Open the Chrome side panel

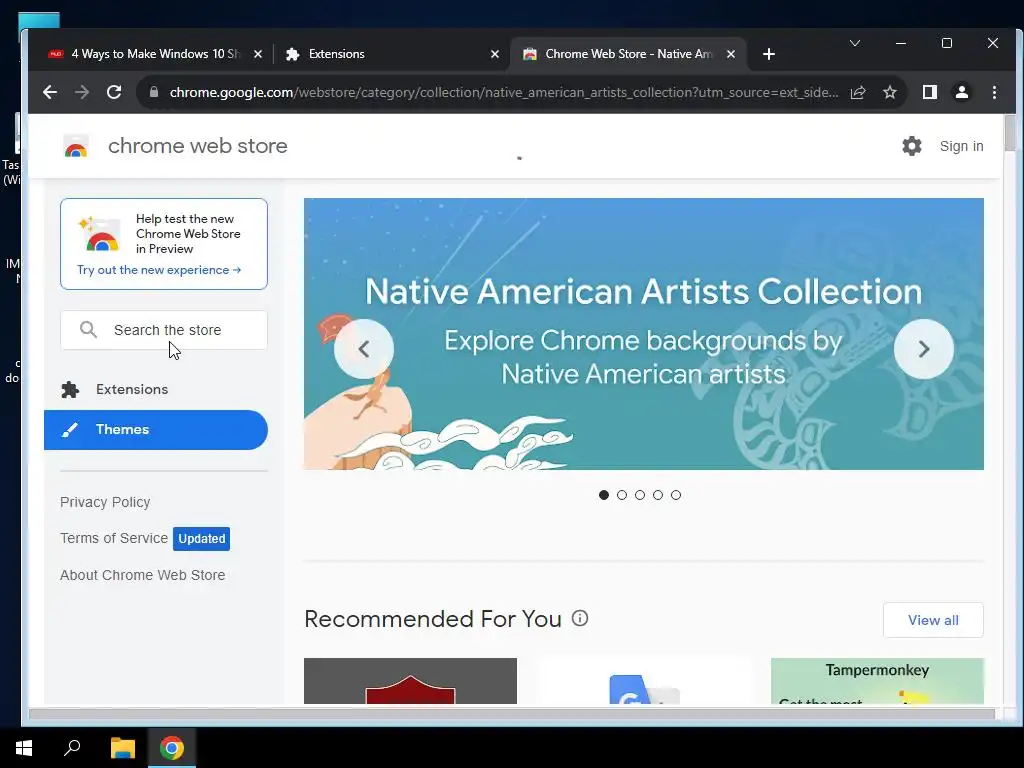[930, 92]
